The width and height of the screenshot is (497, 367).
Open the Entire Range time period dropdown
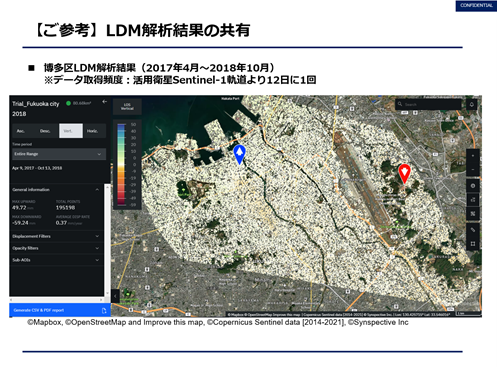pyautogui.click(x=59, y=154)
